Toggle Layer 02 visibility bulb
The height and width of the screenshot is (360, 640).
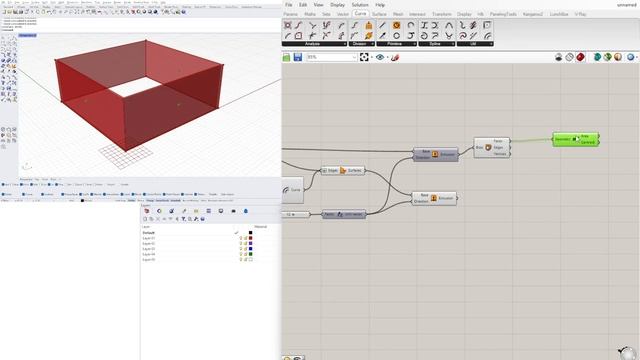click(x=241, y=243)
